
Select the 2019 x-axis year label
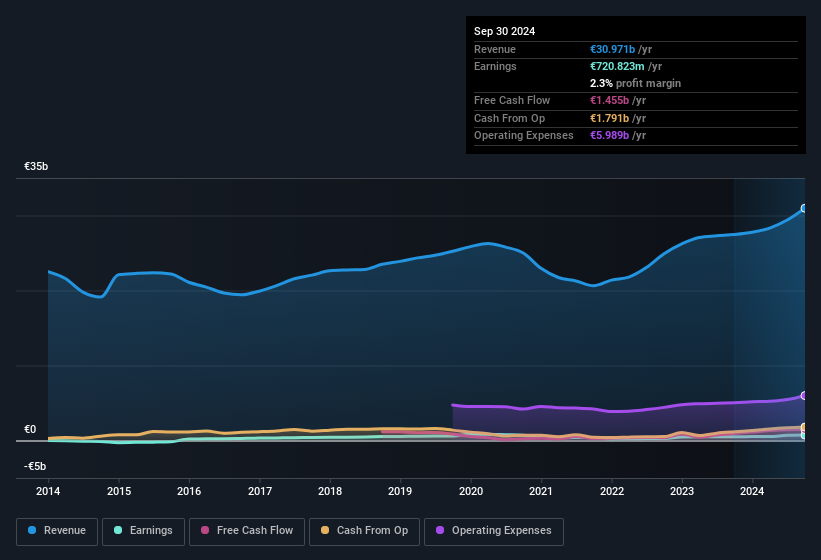click(x=400, y=491)
